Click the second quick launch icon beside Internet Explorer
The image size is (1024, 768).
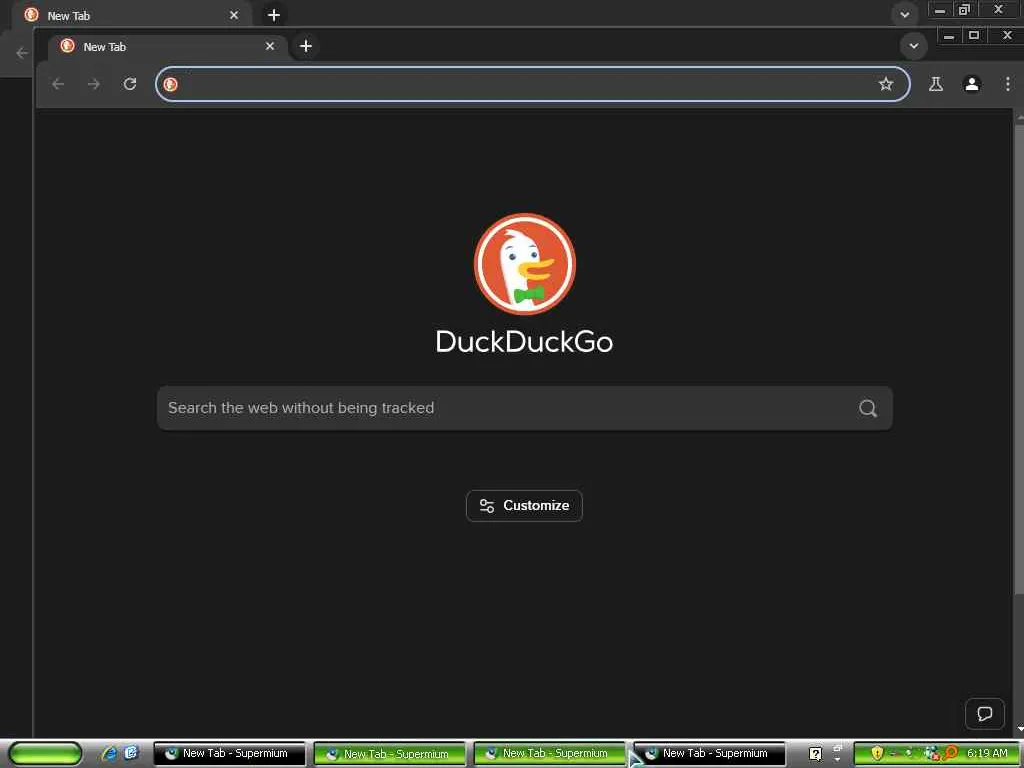click(x=131, y=753)
